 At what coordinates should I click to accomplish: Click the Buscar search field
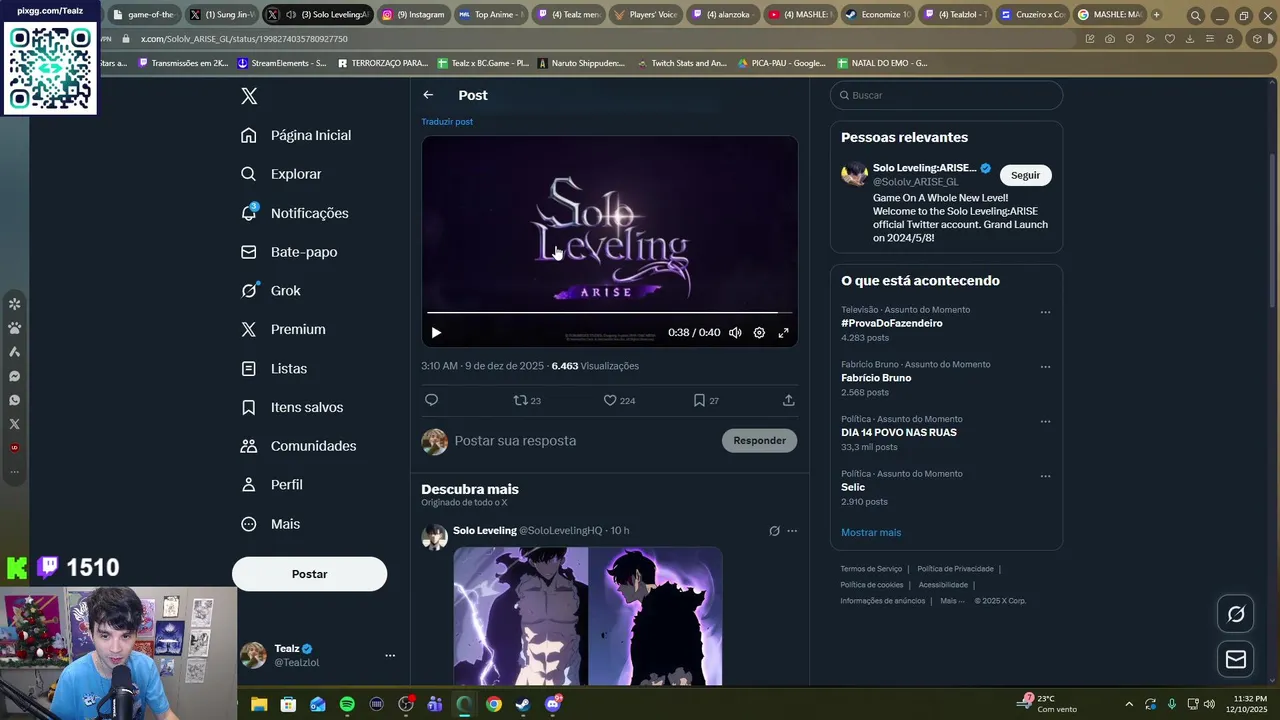pos(946,95)
